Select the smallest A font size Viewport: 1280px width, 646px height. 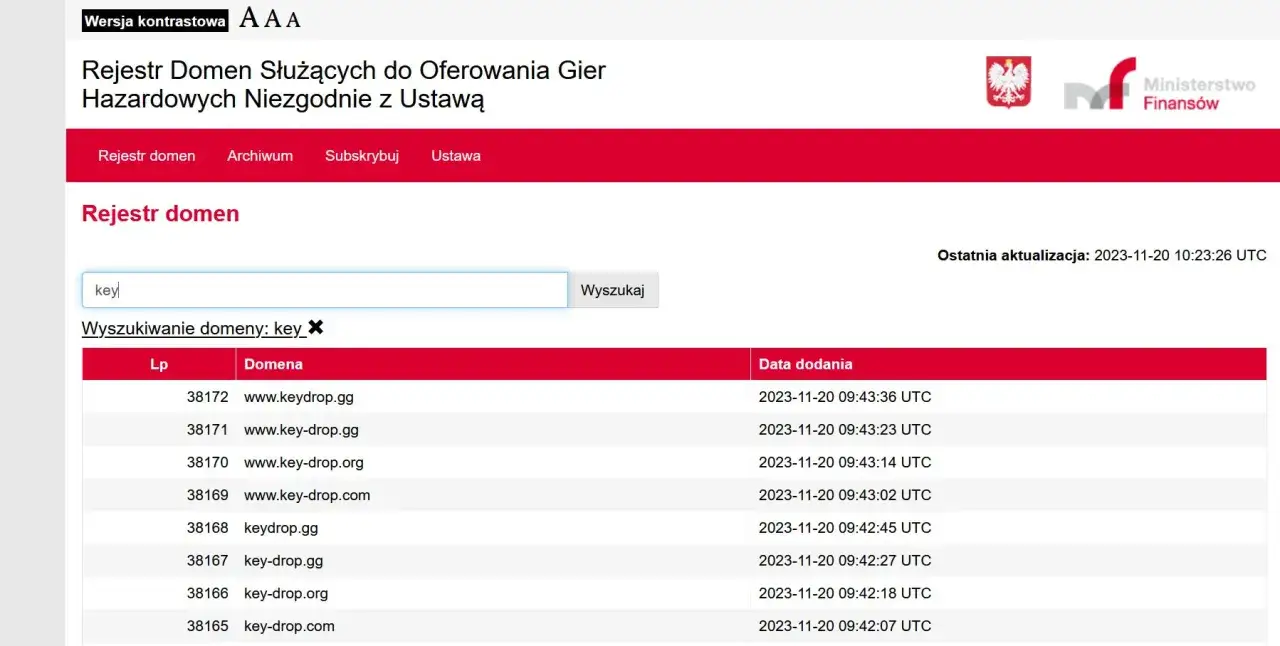pyautogui.click(x=293, y=20)
